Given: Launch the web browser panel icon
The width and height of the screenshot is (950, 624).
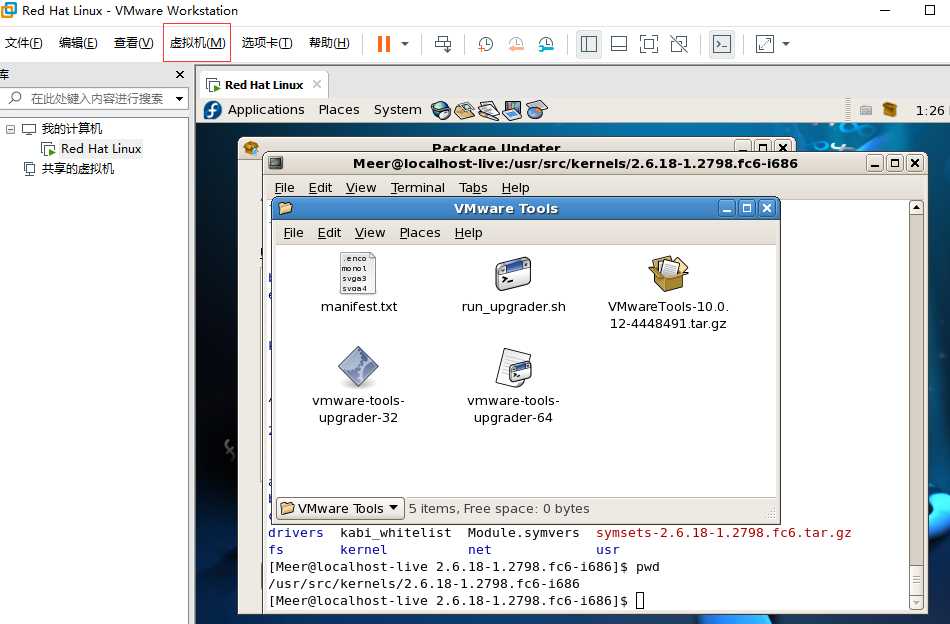Looking at the screenshot, I should pos(440,110).
